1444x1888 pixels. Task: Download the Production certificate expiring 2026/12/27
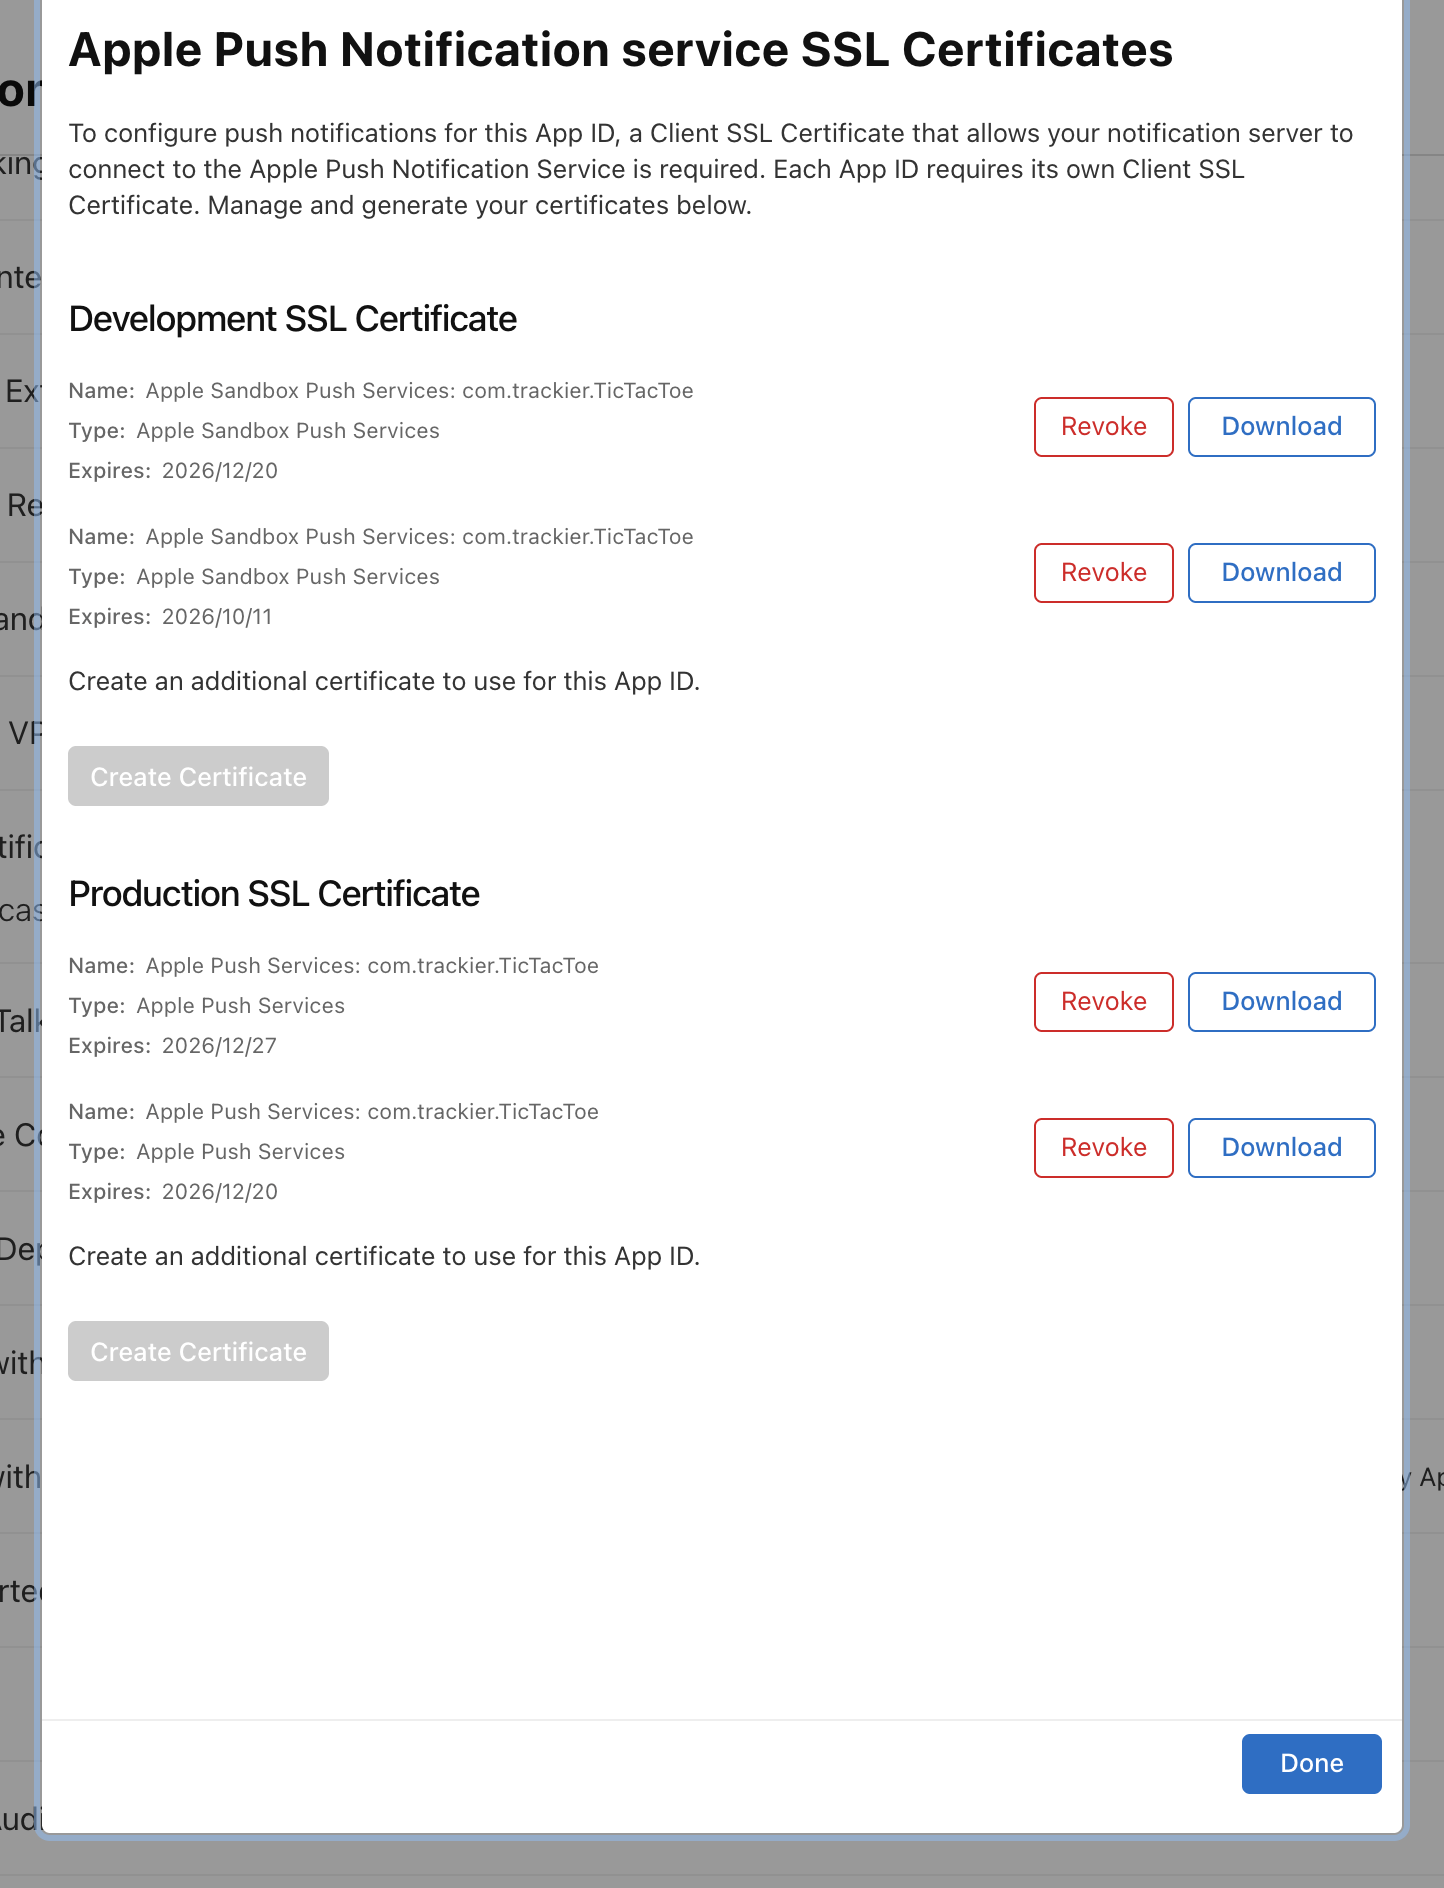[1281, 1002]
